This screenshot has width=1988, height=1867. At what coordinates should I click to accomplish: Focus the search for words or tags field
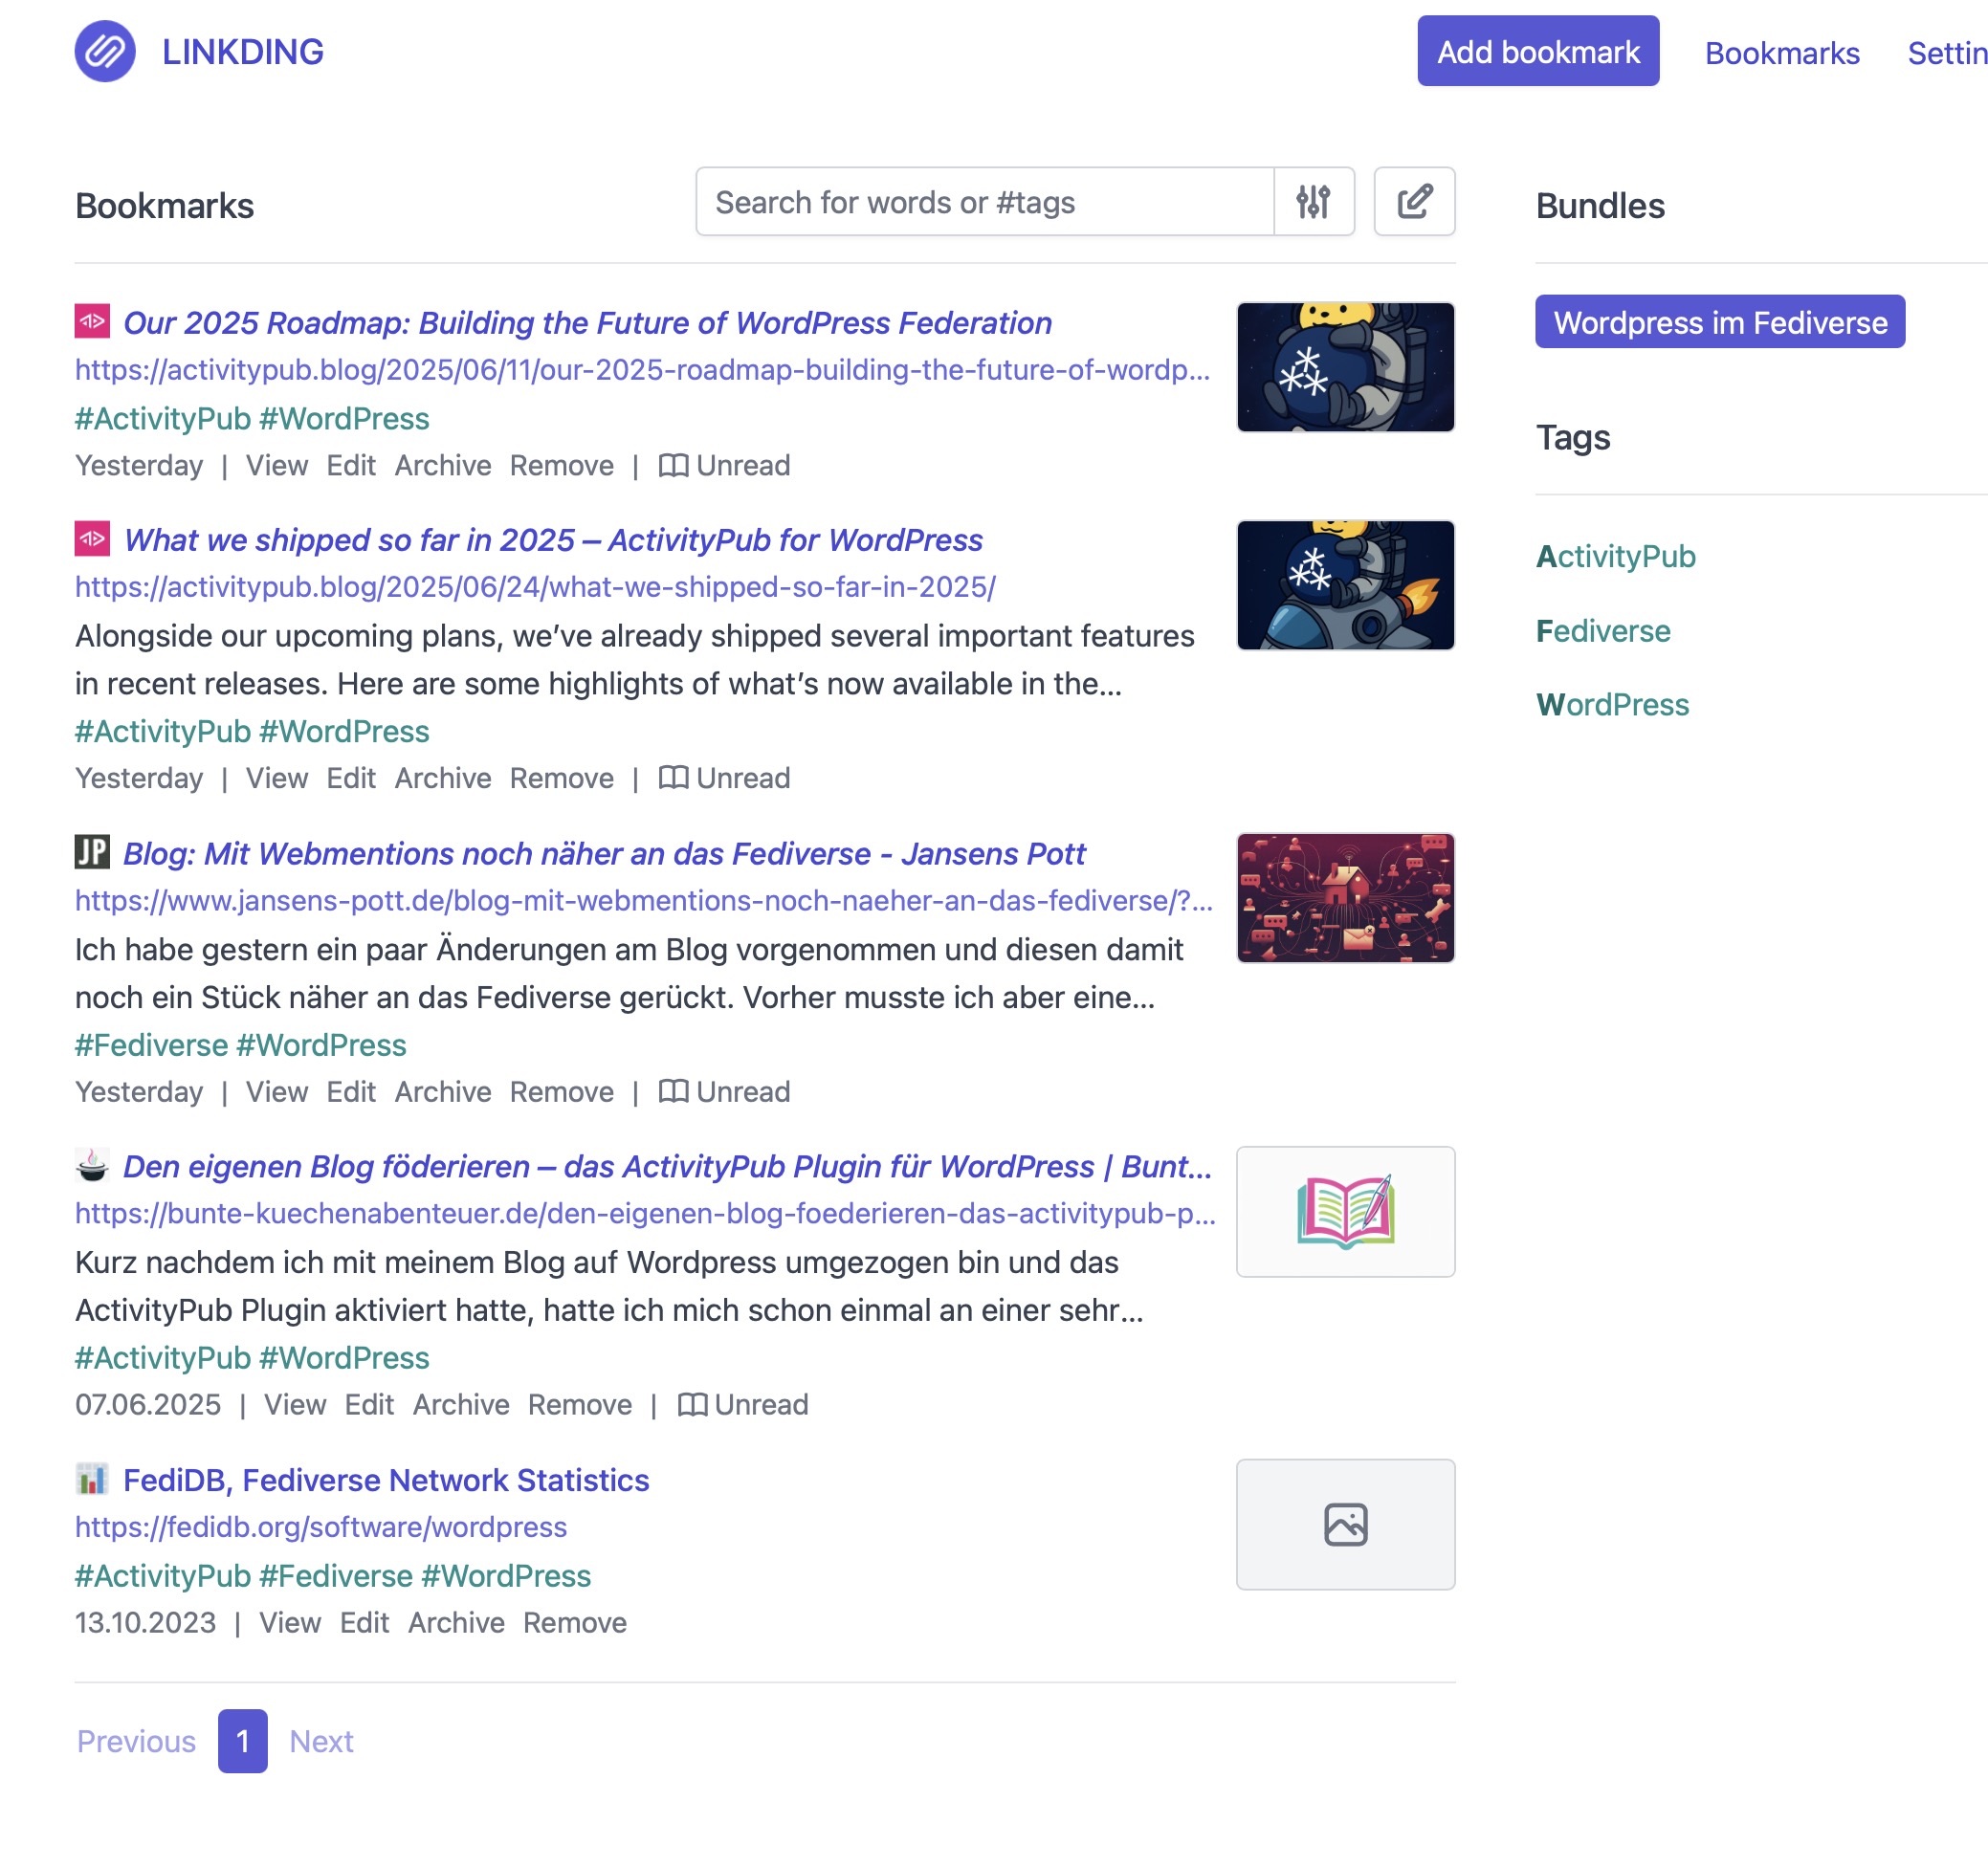985,202
